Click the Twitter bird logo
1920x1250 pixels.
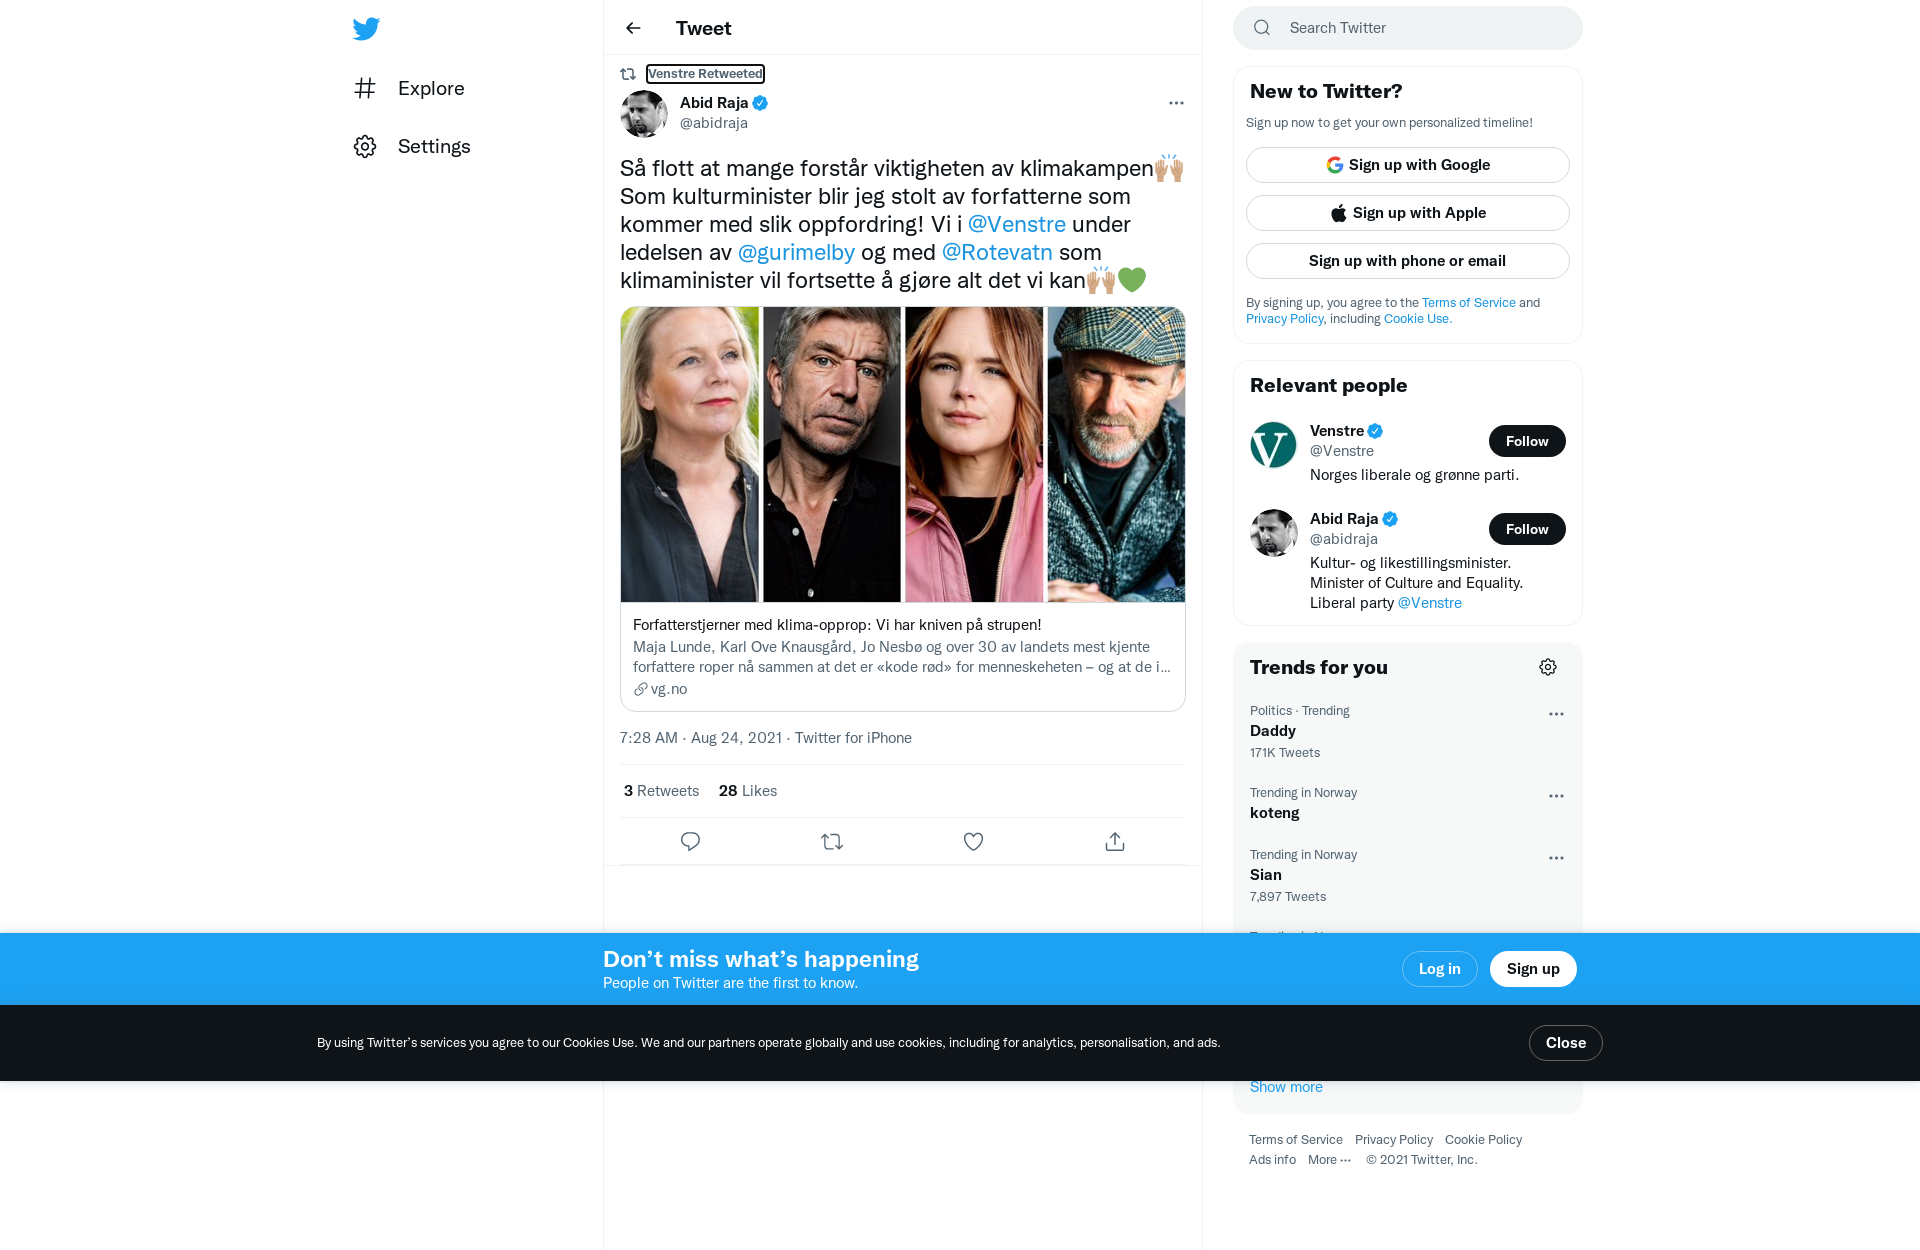point(366,28)
